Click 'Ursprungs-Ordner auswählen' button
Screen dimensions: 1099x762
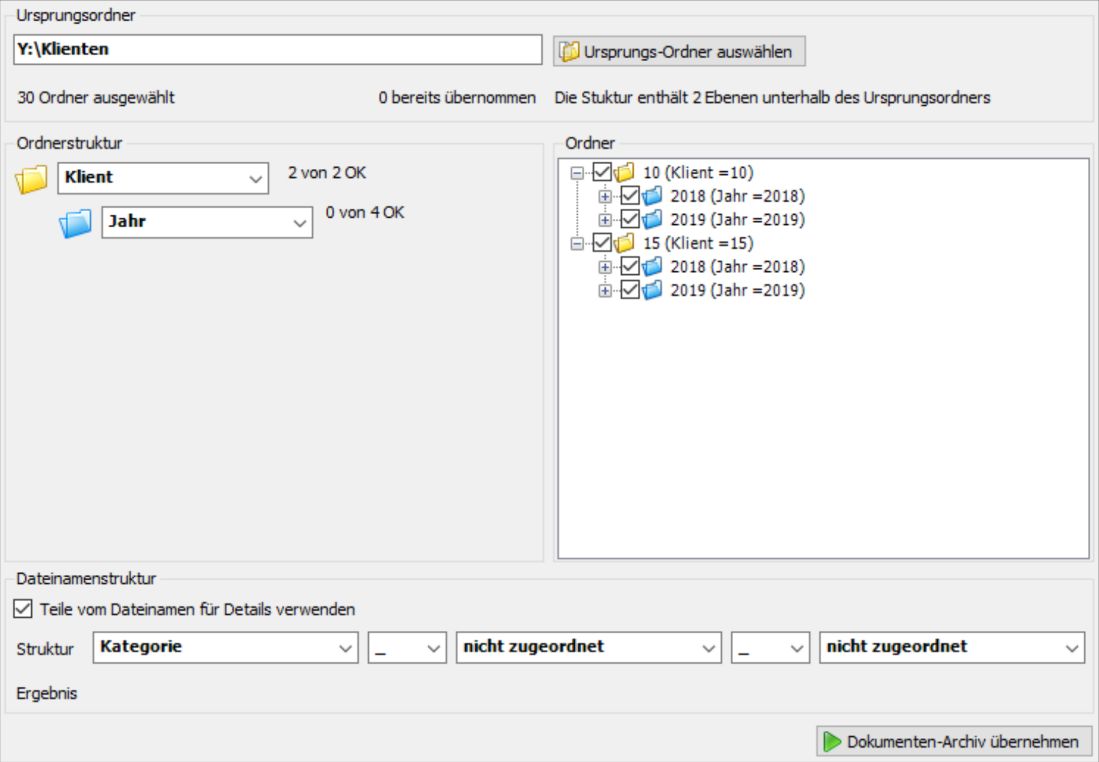(x=679, y=51)
